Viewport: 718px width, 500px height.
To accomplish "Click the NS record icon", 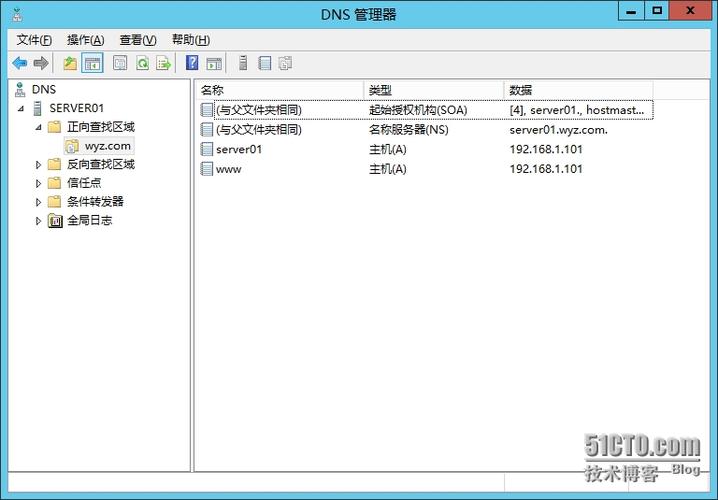I will tap(207, 130).
